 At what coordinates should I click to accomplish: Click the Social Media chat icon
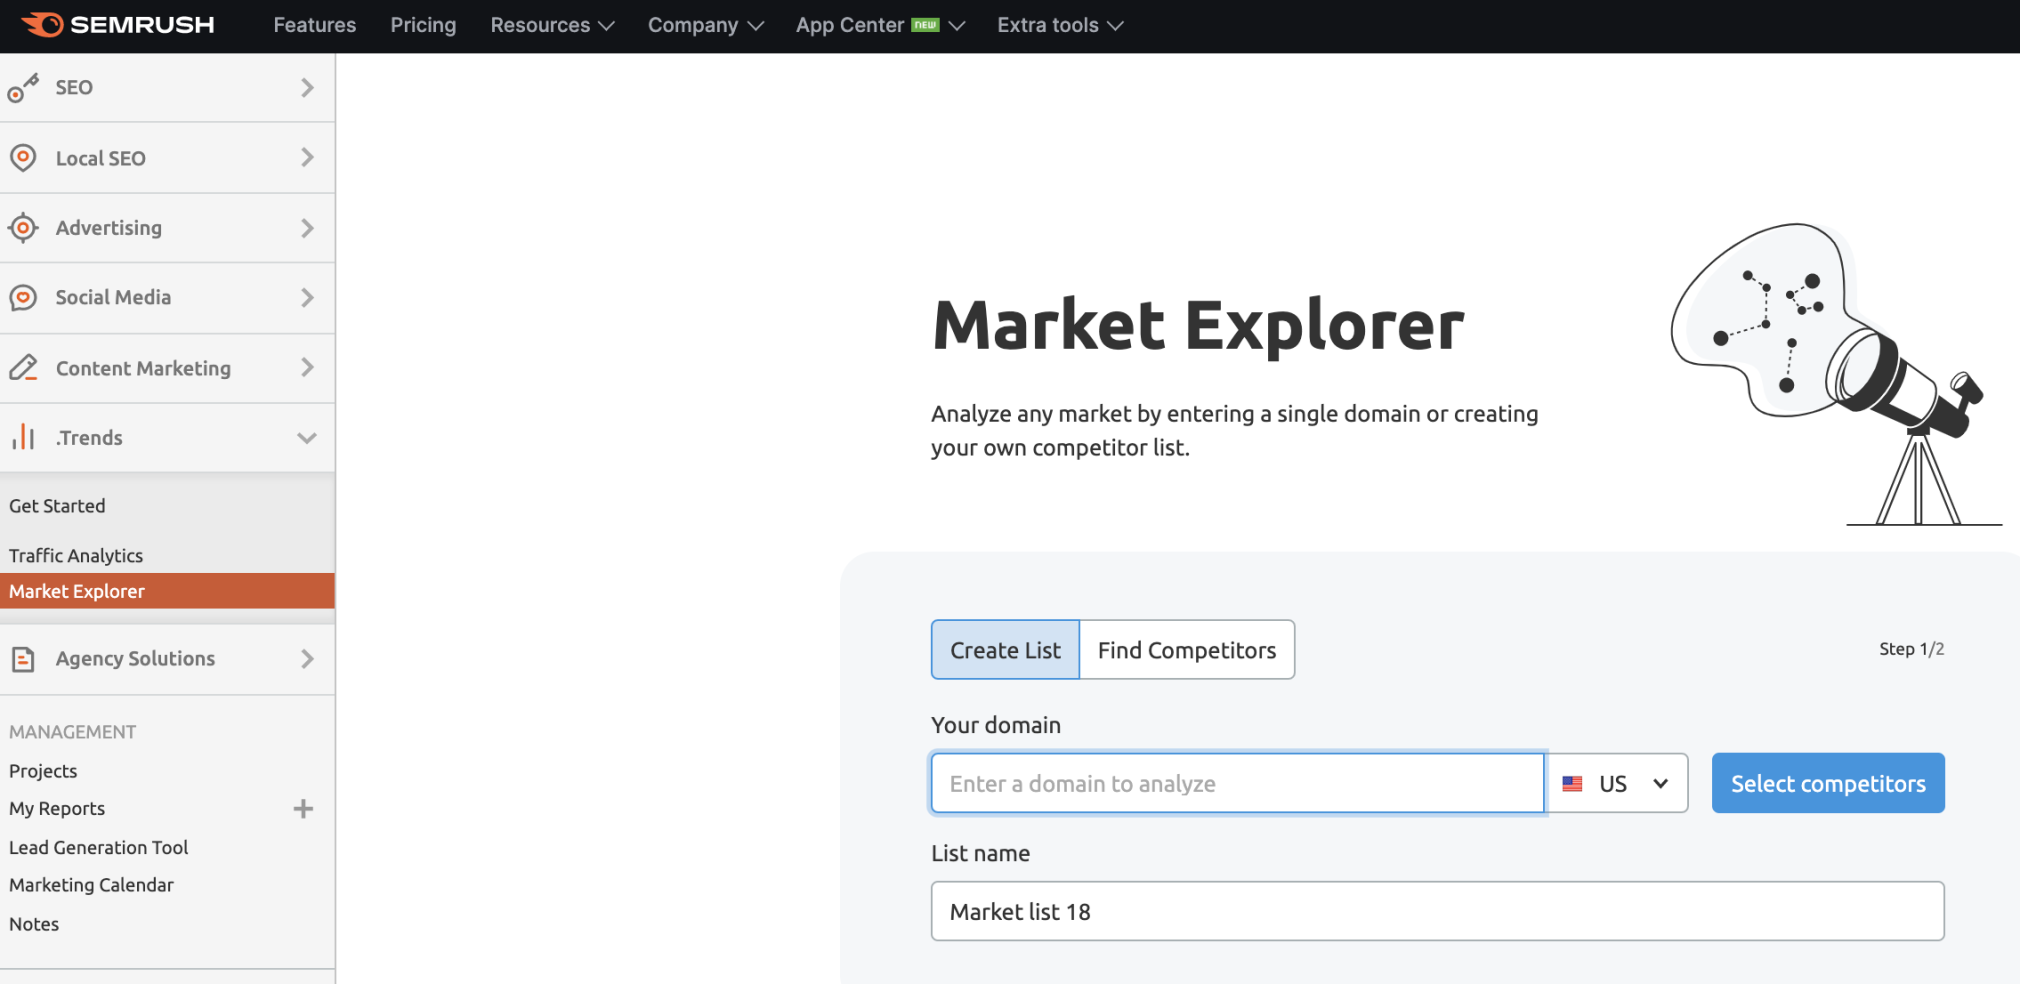[23, 298]
